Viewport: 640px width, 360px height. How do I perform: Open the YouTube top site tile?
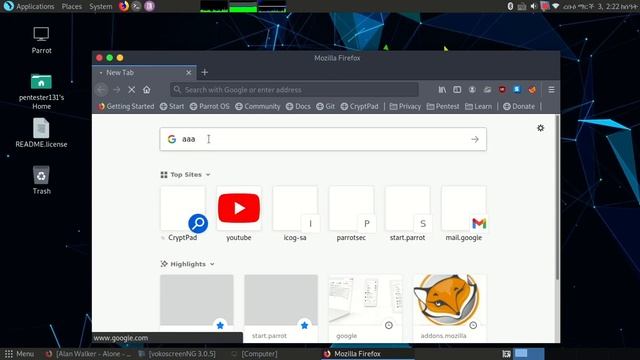pos(239,213)
